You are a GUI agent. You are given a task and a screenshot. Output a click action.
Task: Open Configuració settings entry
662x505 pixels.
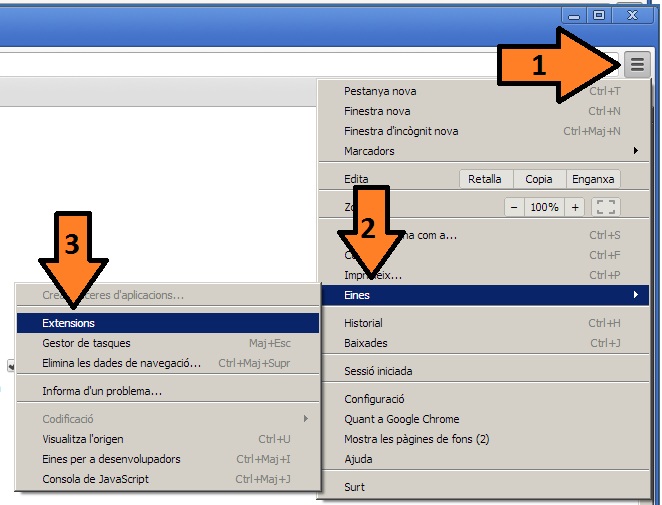click(x=484, y=399)
